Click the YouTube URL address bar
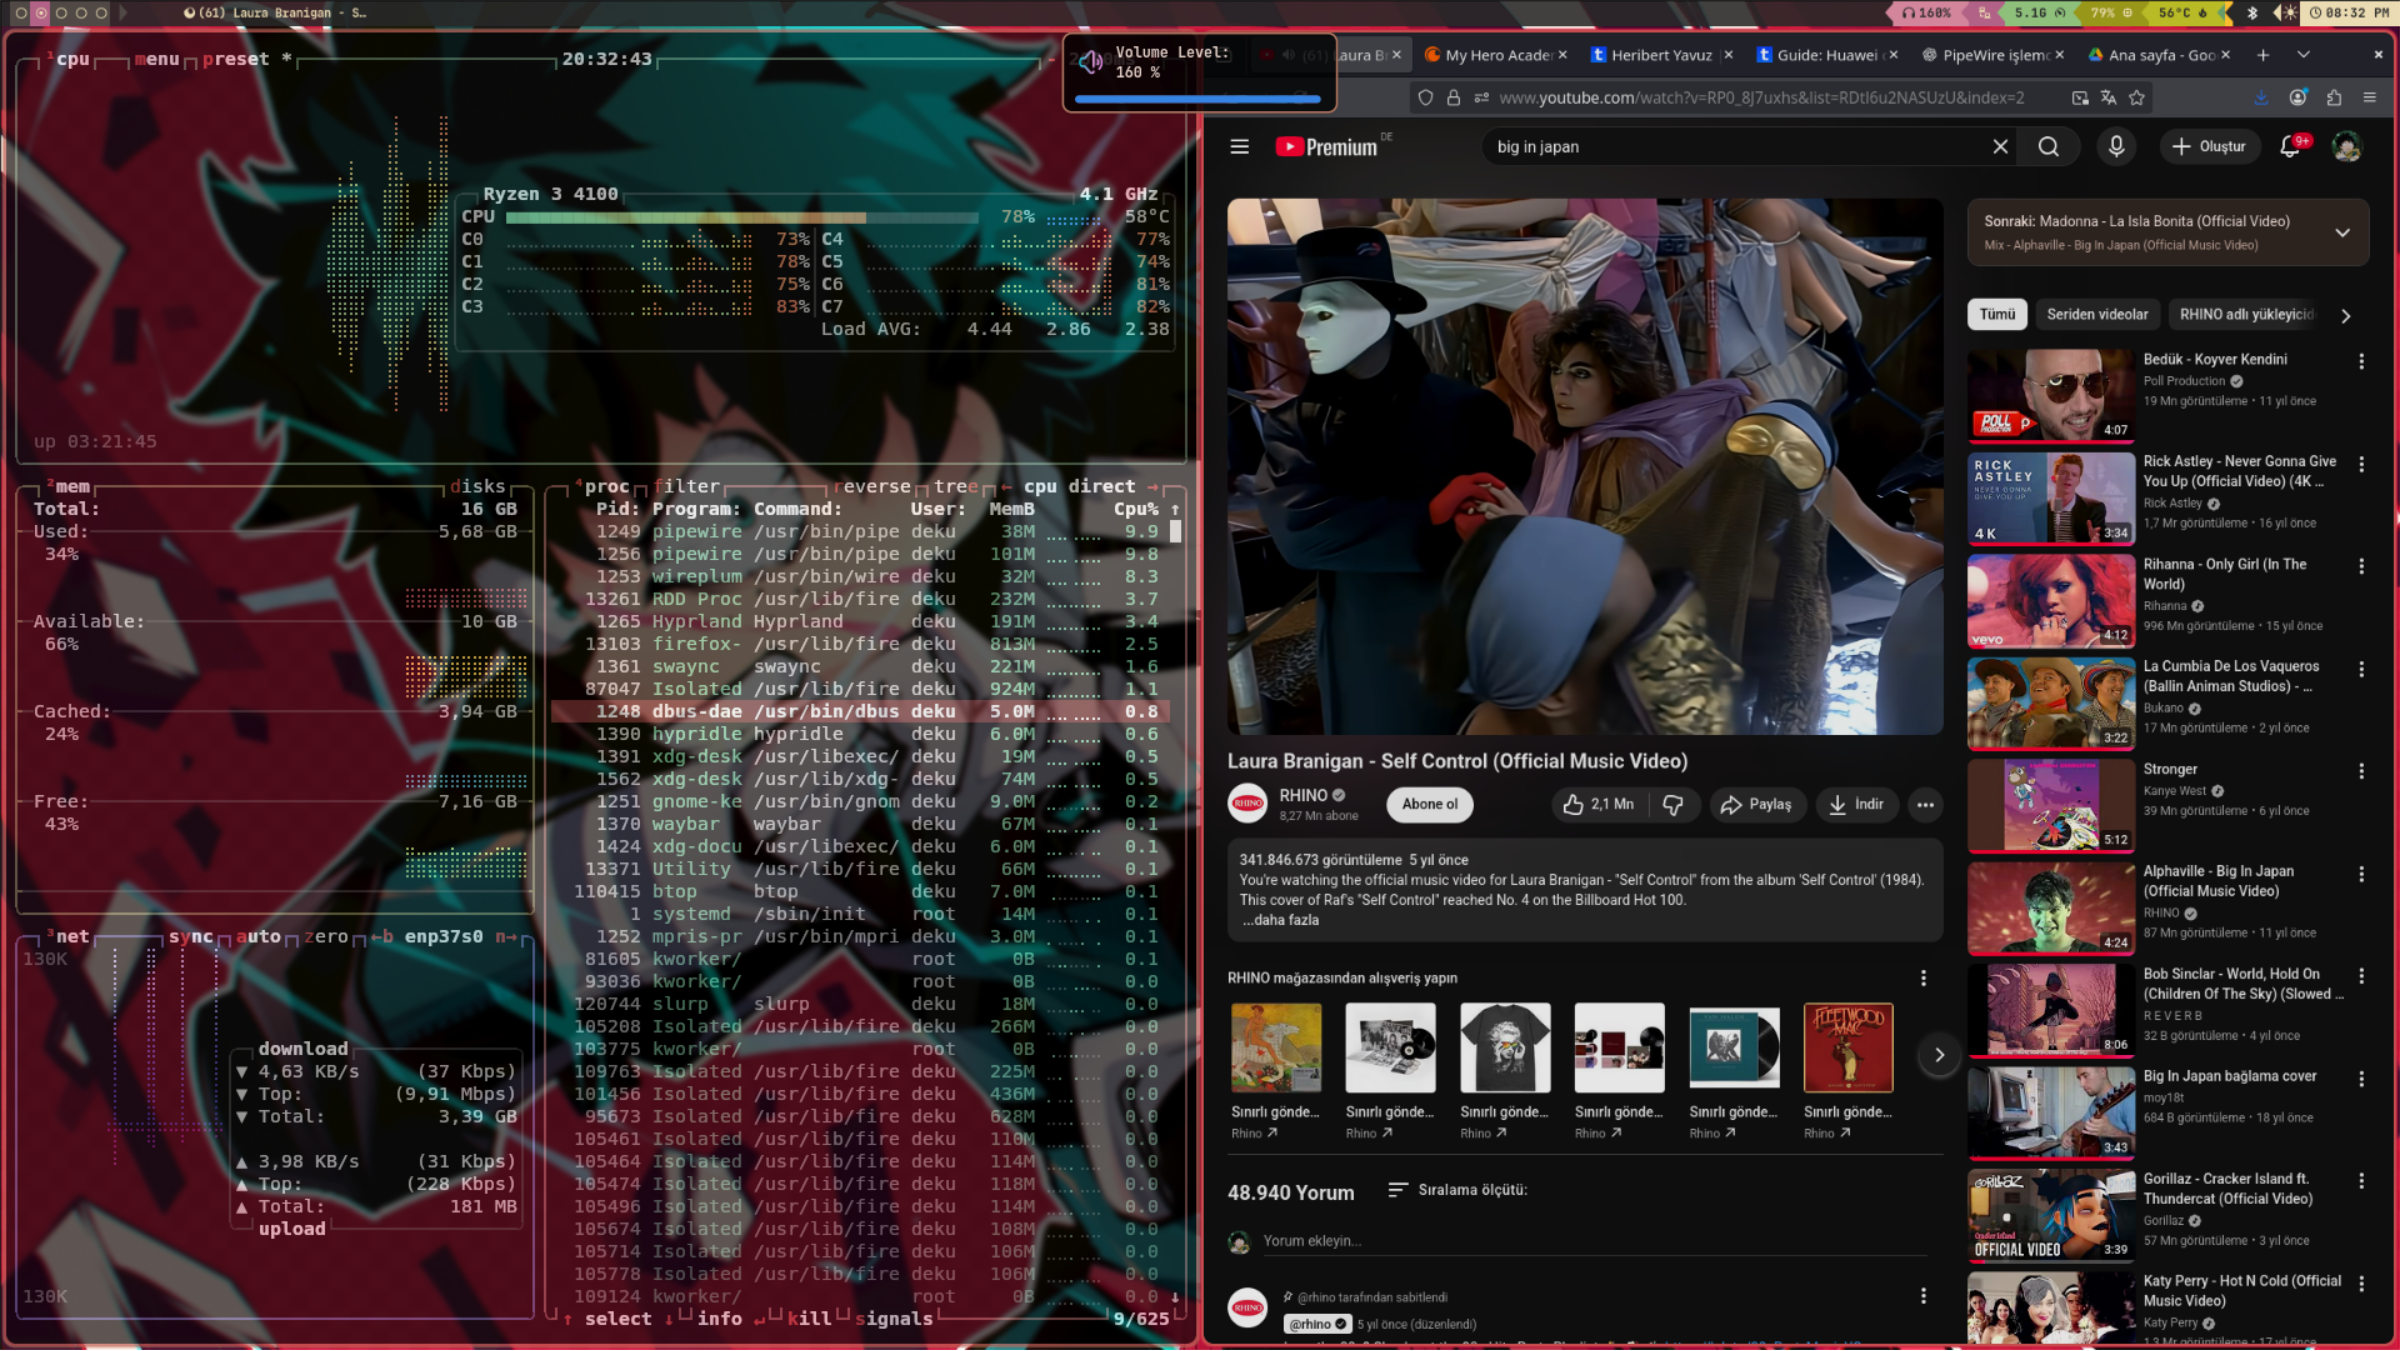The height and width of the screenshot is (1351, 2401). pos(1760,97)
